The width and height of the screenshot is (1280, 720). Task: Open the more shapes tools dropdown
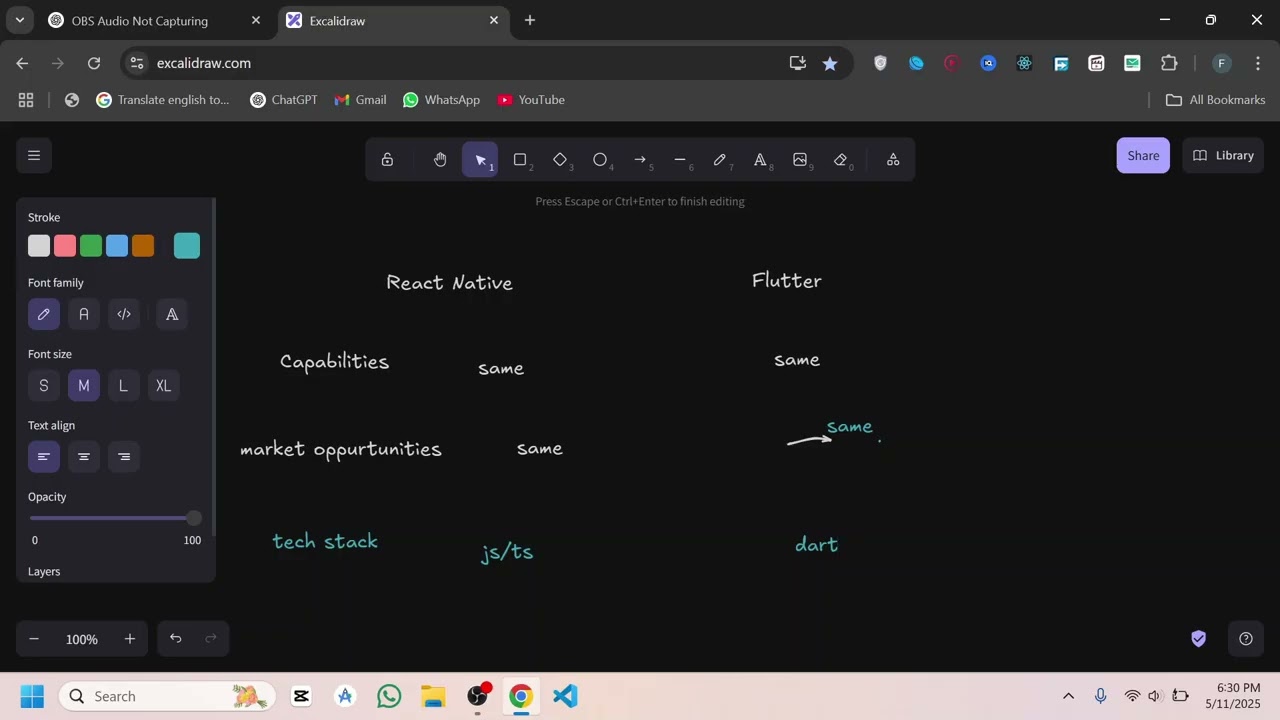pyautogui.click(x=893, y=160)
